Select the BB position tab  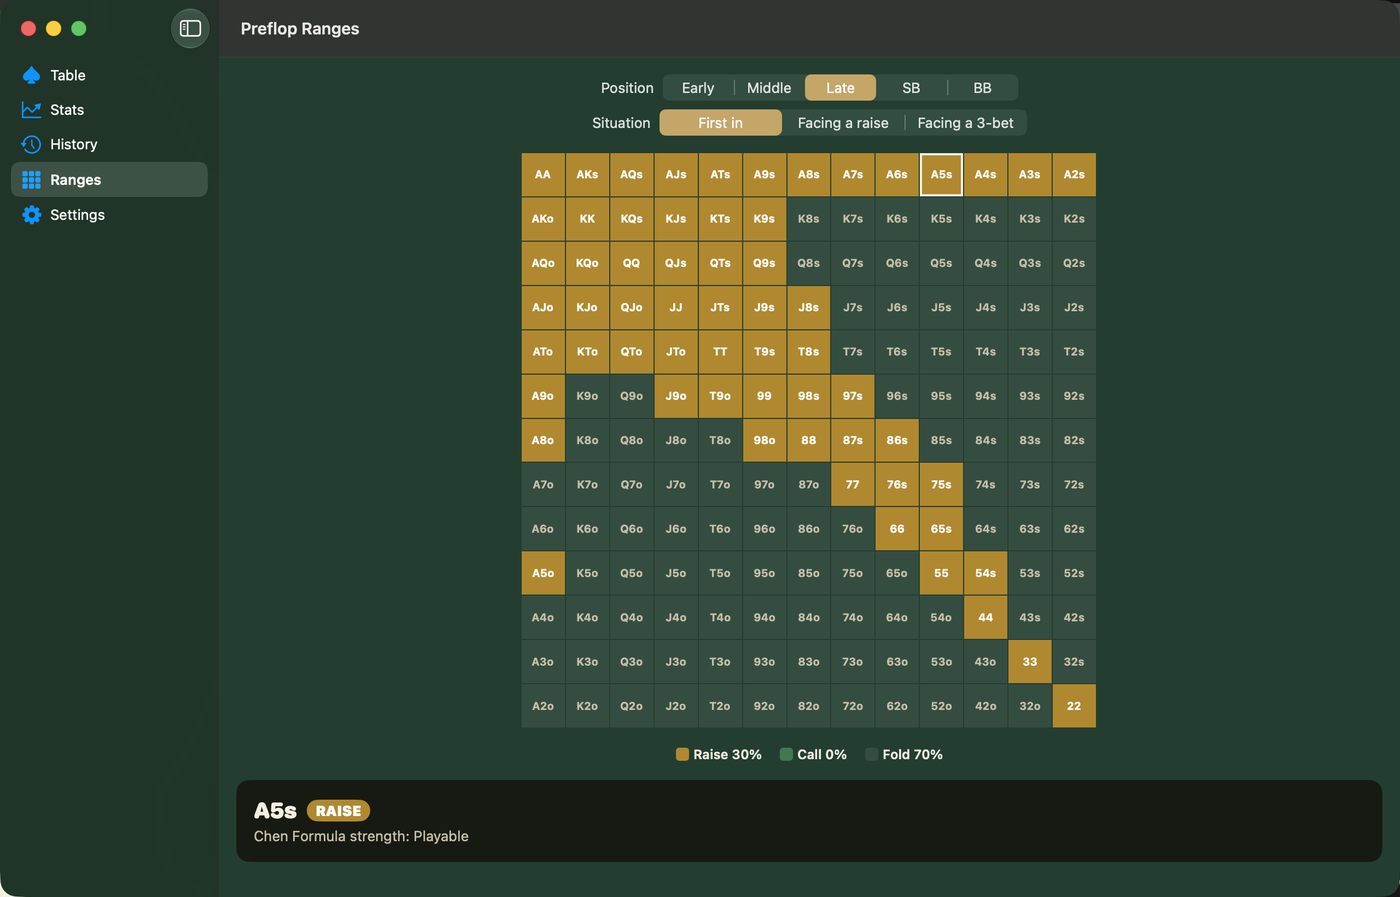[x=982, y=88]
